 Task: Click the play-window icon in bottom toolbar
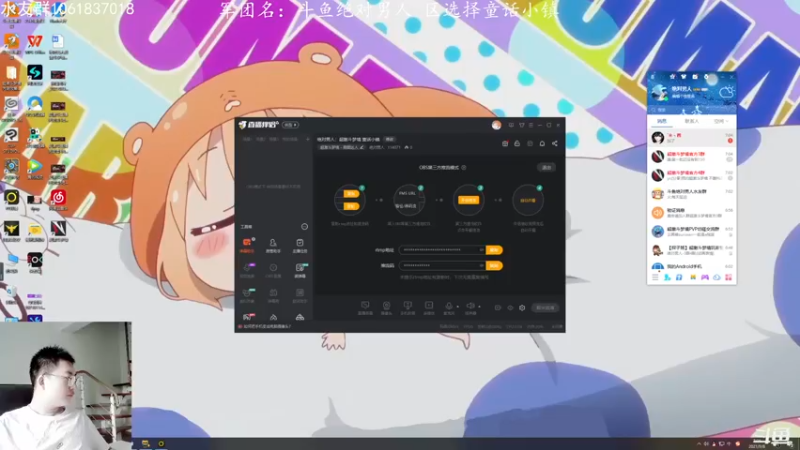429,308
